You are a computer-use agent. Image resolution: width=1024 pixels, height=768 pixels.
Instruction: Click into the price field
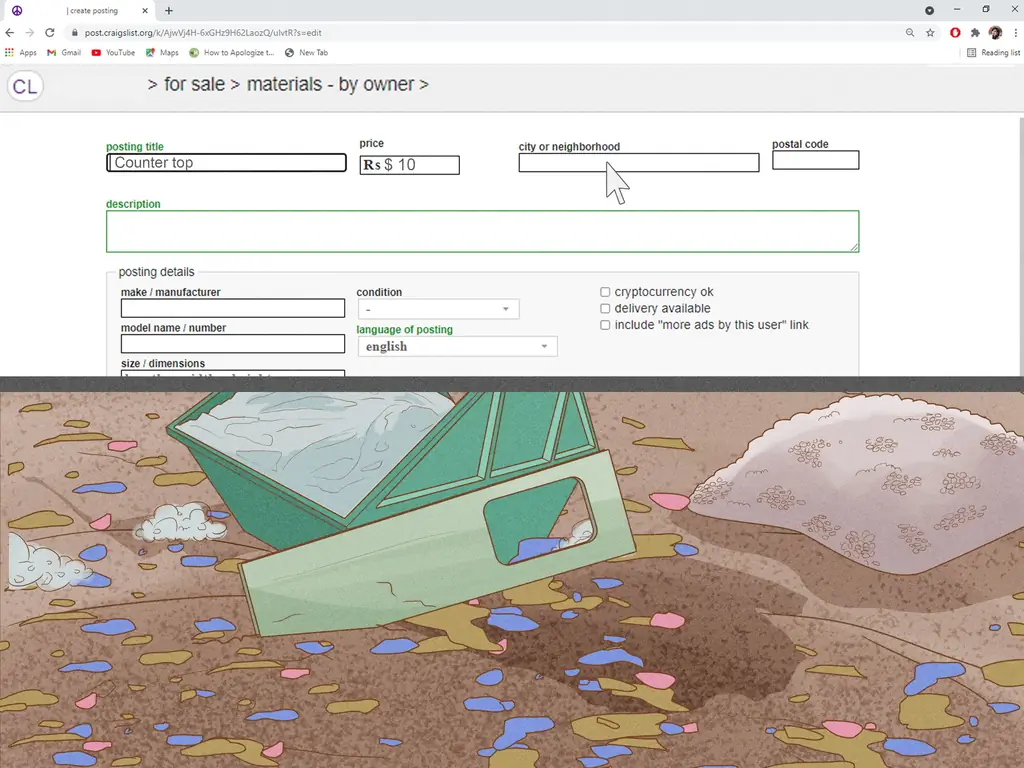pos(409,165)
